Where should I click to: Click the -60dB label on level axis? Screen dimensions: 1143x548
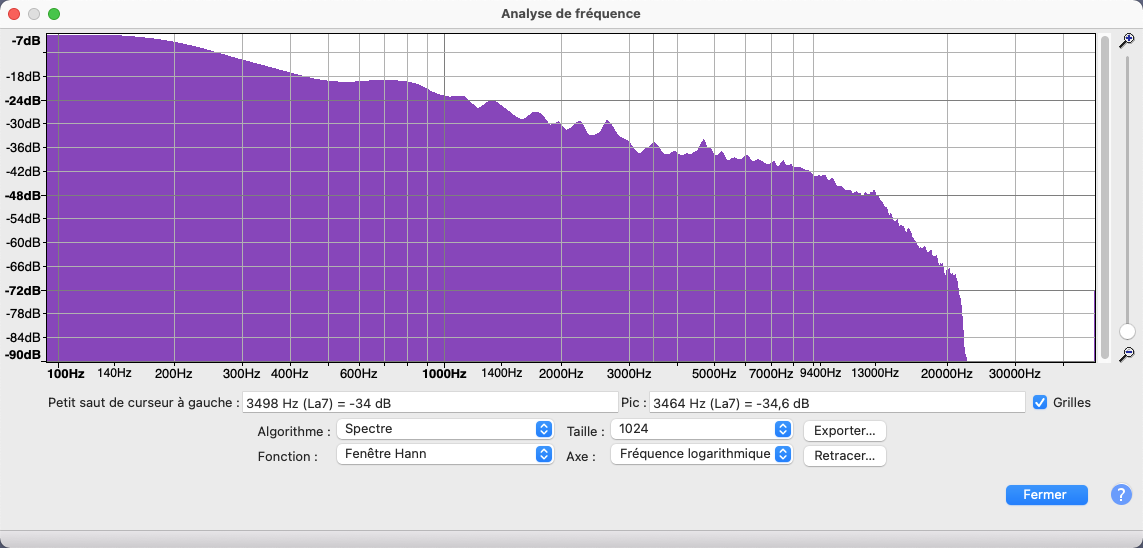(x=23, y=243)
